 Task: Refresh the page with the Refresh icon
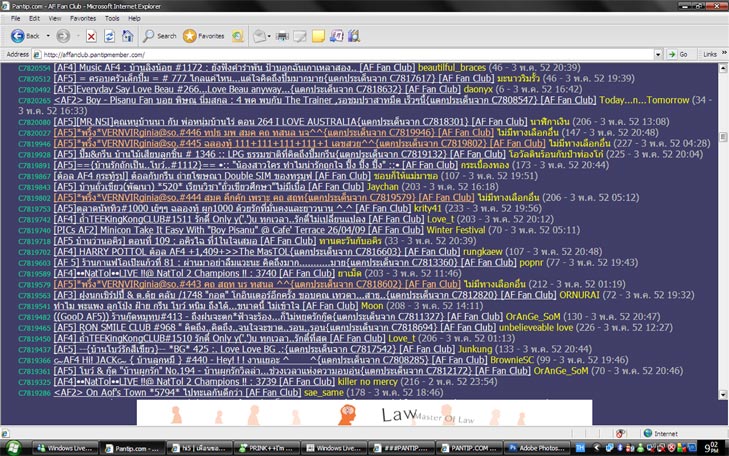[109, 36]
